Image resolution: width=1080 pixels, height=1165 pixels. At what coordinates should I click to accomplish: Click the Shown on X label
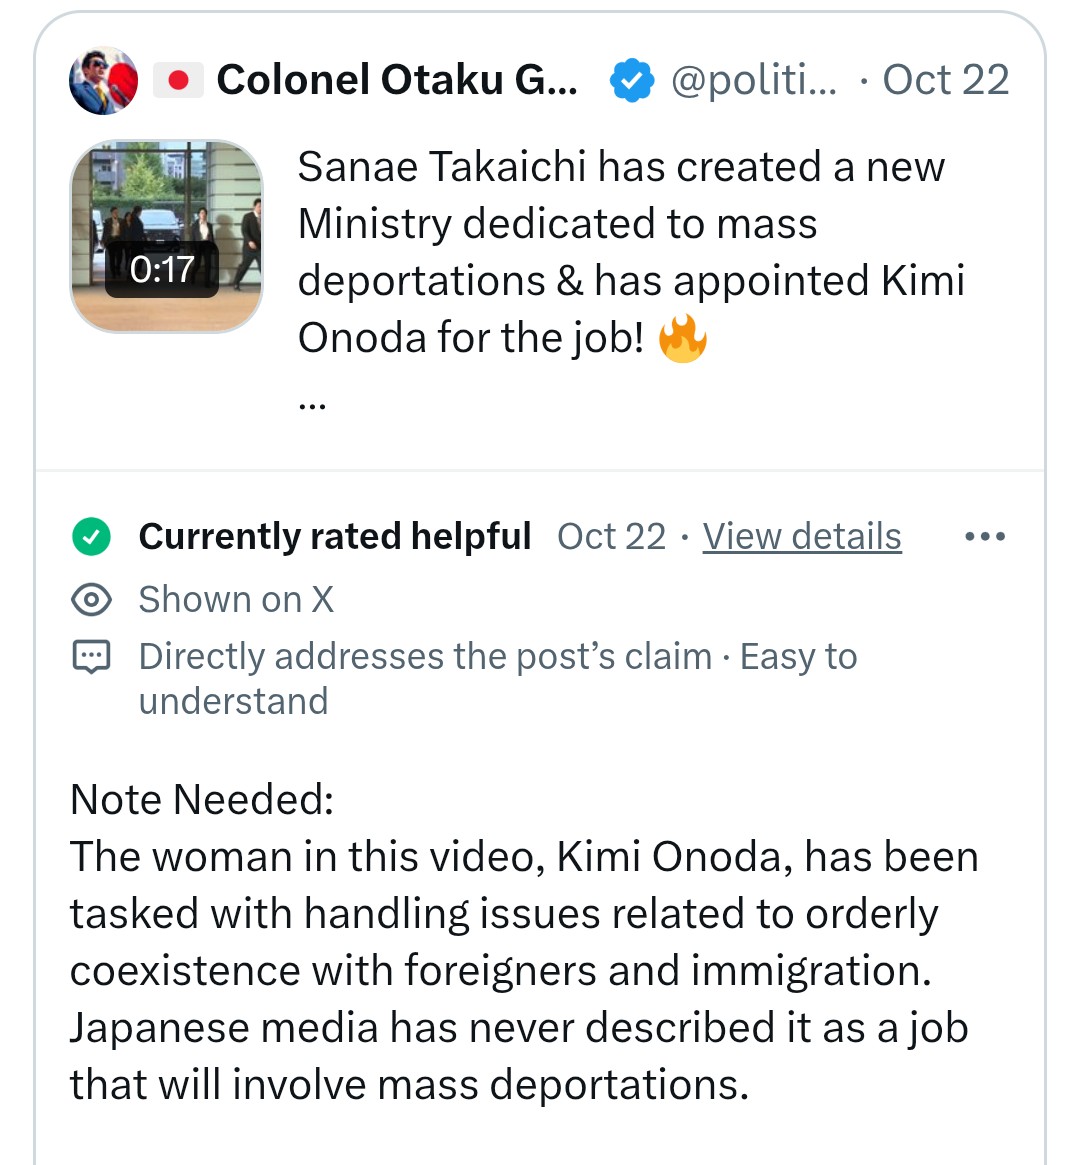pos(236,600)
